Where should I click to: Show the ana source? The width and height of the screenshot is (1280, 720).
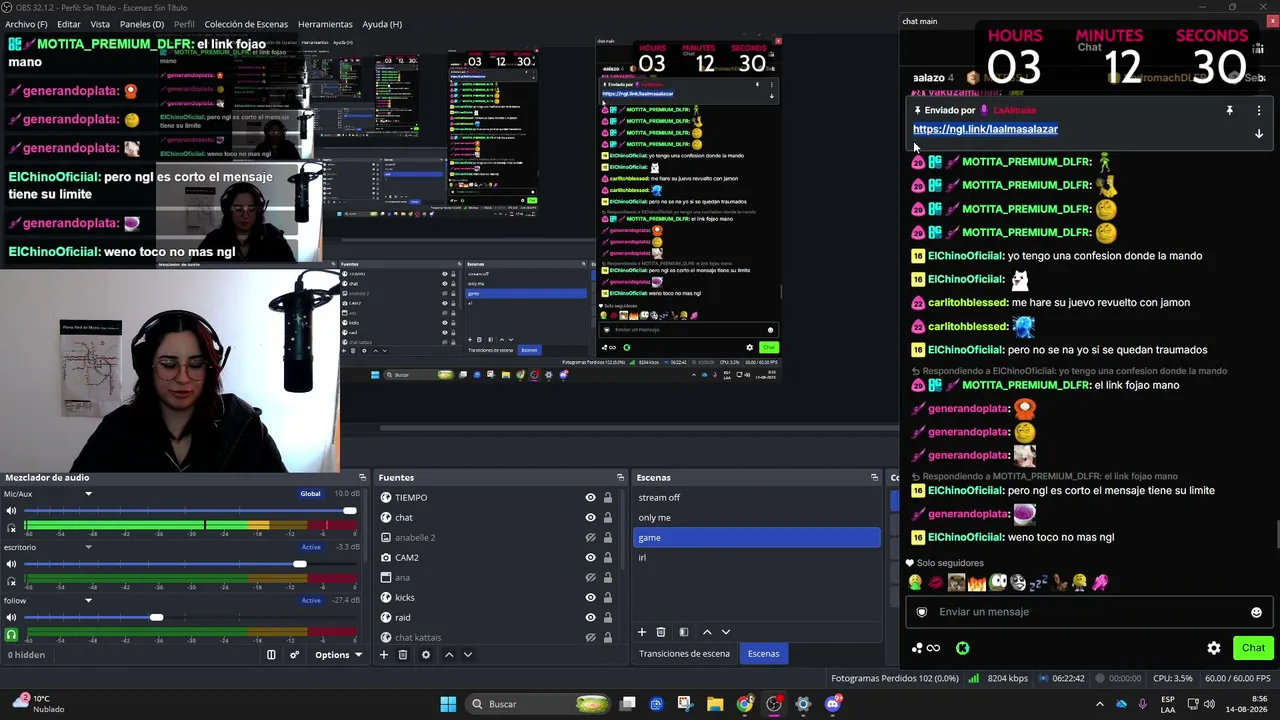tap(590, 578)
